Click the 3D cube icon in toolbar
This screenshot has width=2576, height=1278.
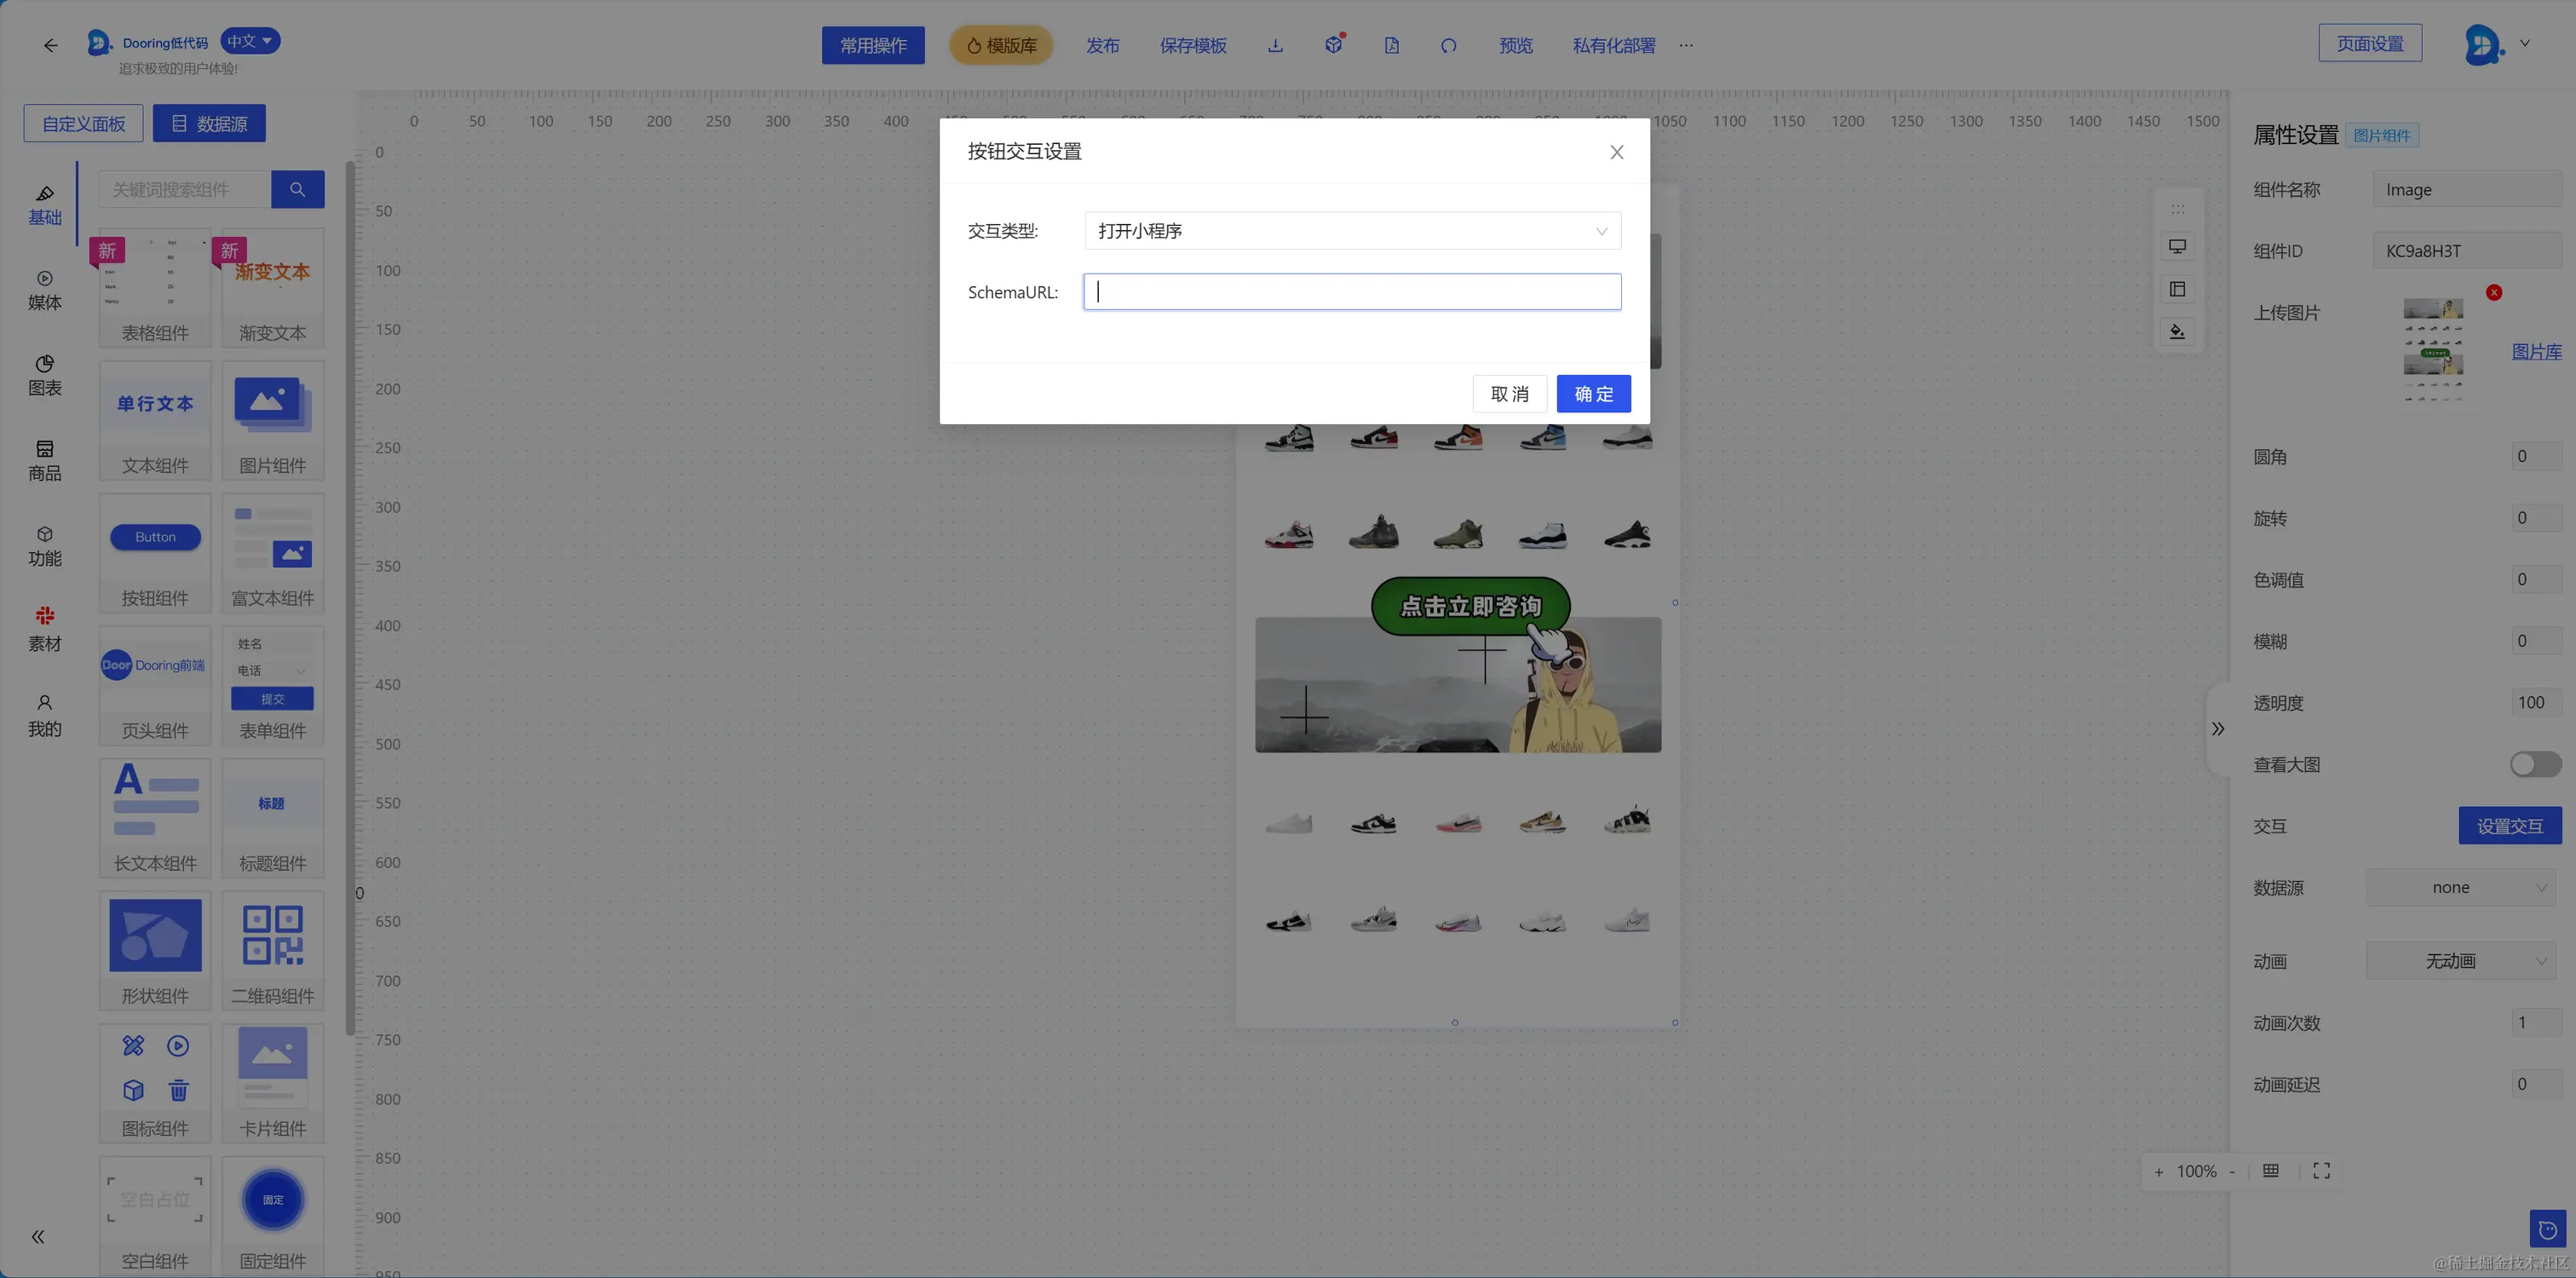(1333, 45)
